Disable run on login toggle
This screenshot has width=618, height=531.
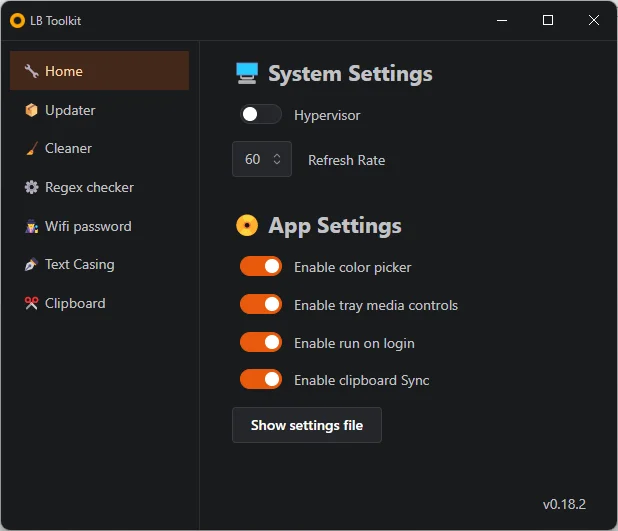(261, 342)
